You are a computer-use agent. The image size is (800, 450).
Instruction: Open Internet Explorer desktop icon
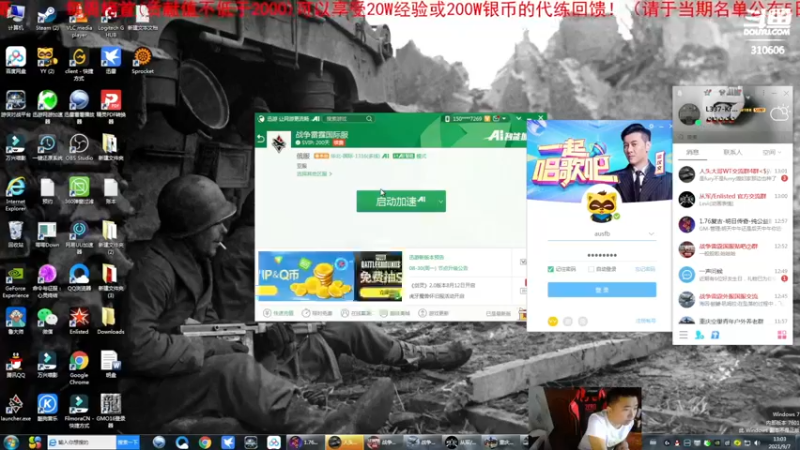(x=15, y=194)
